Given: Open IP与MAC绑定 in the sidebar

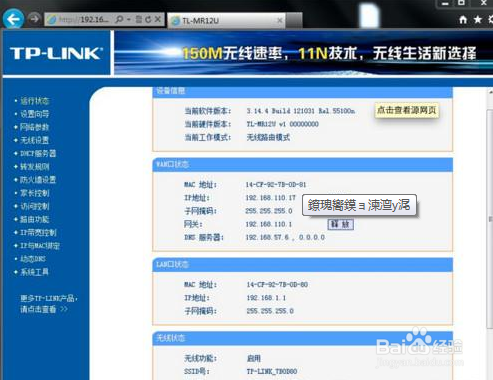Looking at the screenshot, I should pos(40,246).
